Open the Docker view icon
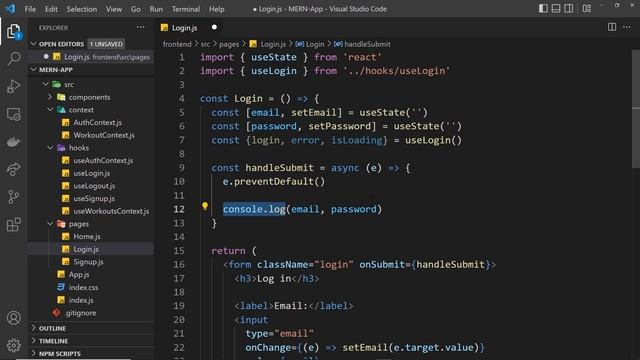This screenshot has height=360, width=640. tap(13, 142)
